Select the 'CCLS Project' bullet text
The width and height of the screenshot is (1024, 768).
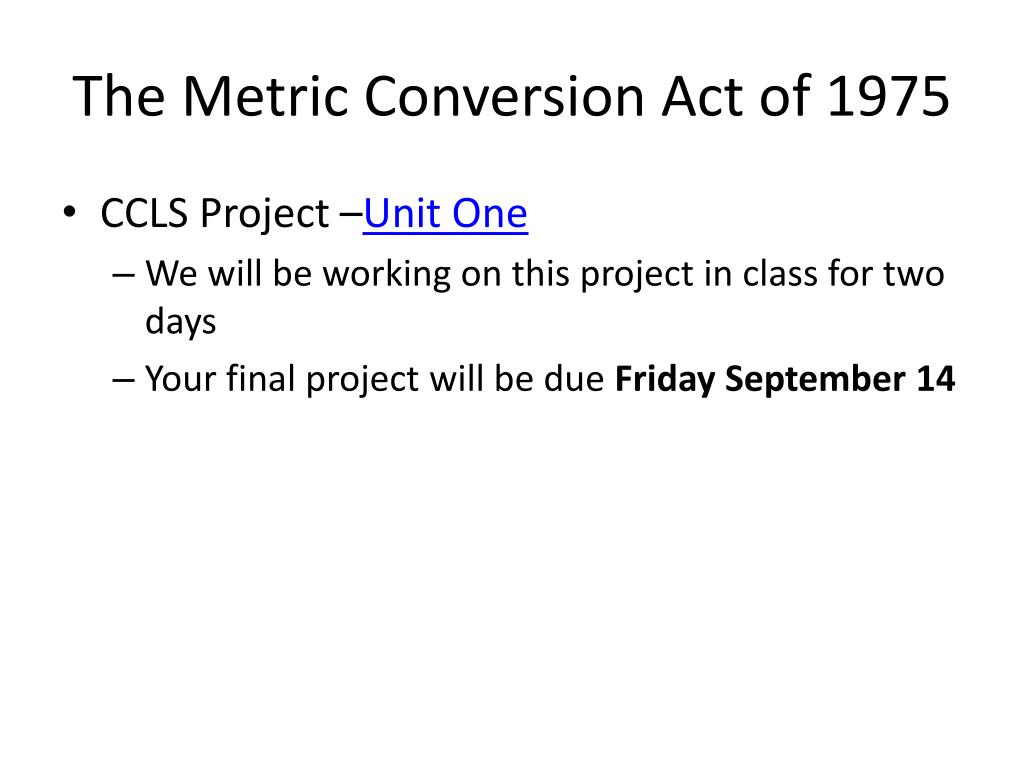[215, 214]
